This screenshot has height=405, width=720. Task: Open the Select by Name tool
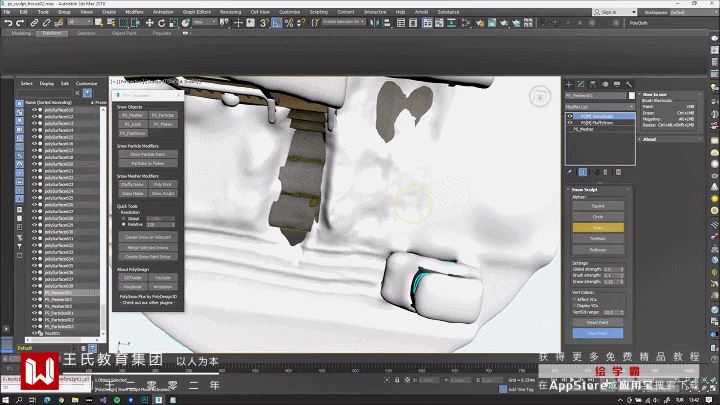pyautogui.click(x=111, y=22)
